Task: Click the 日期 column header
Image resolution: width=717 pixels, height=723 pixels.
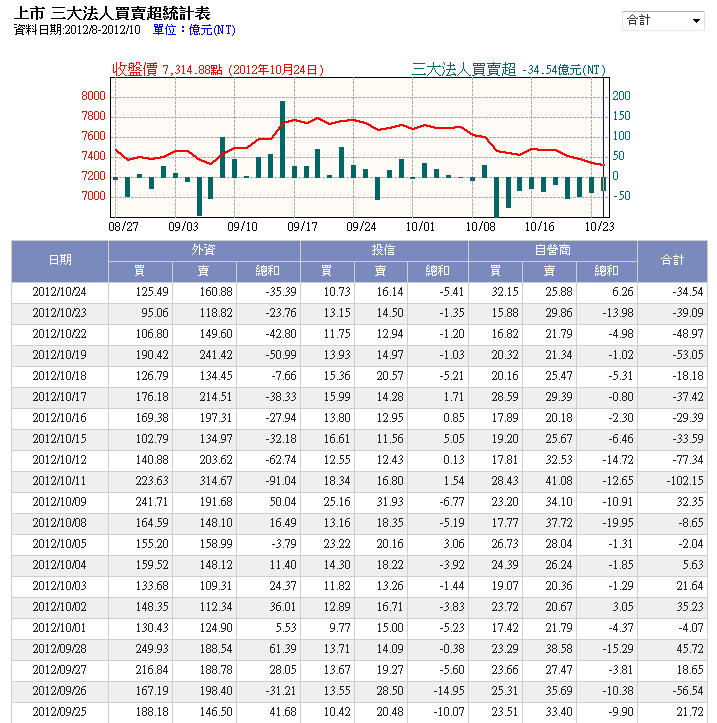Action: (x=60, y=261)
